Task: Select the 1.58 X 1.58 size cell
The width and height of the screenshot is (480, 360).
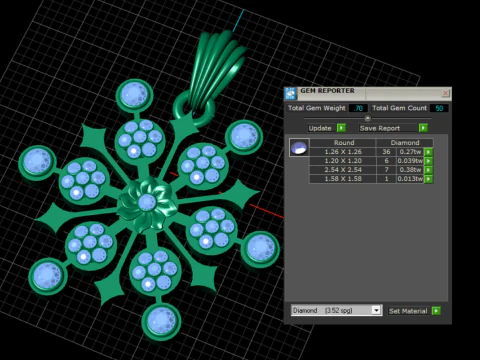Action: (x=343, y=179)
